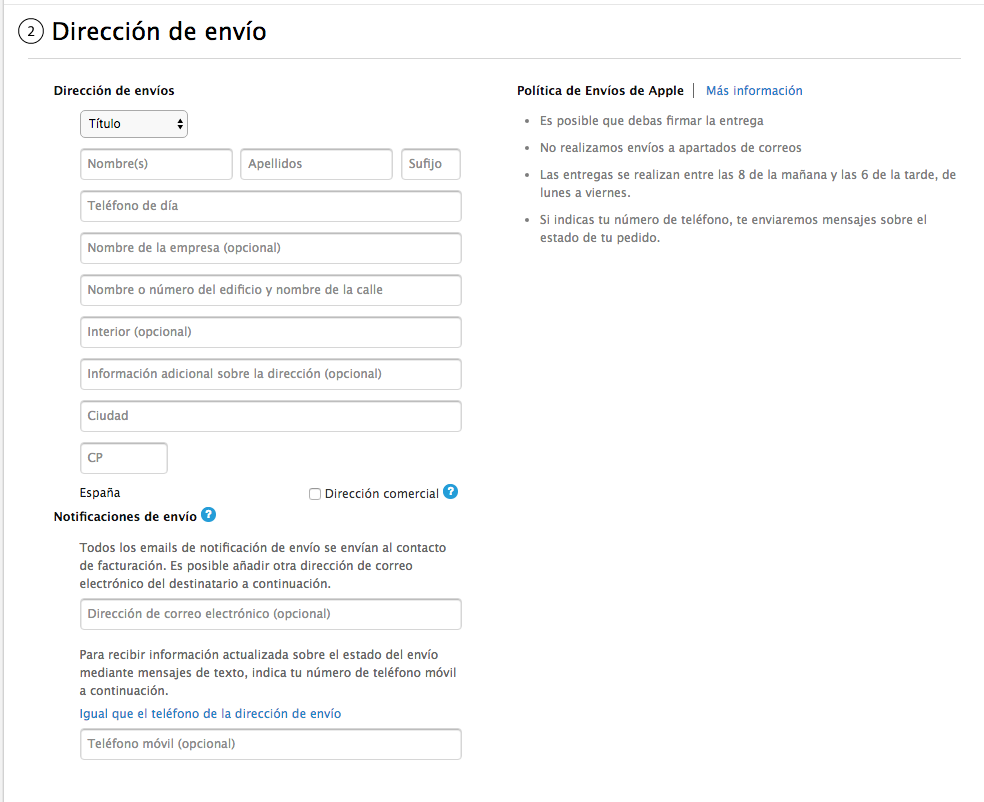Click the Interior (opcional) field
Screen dimensions: 984x802
tap(270, 332)
